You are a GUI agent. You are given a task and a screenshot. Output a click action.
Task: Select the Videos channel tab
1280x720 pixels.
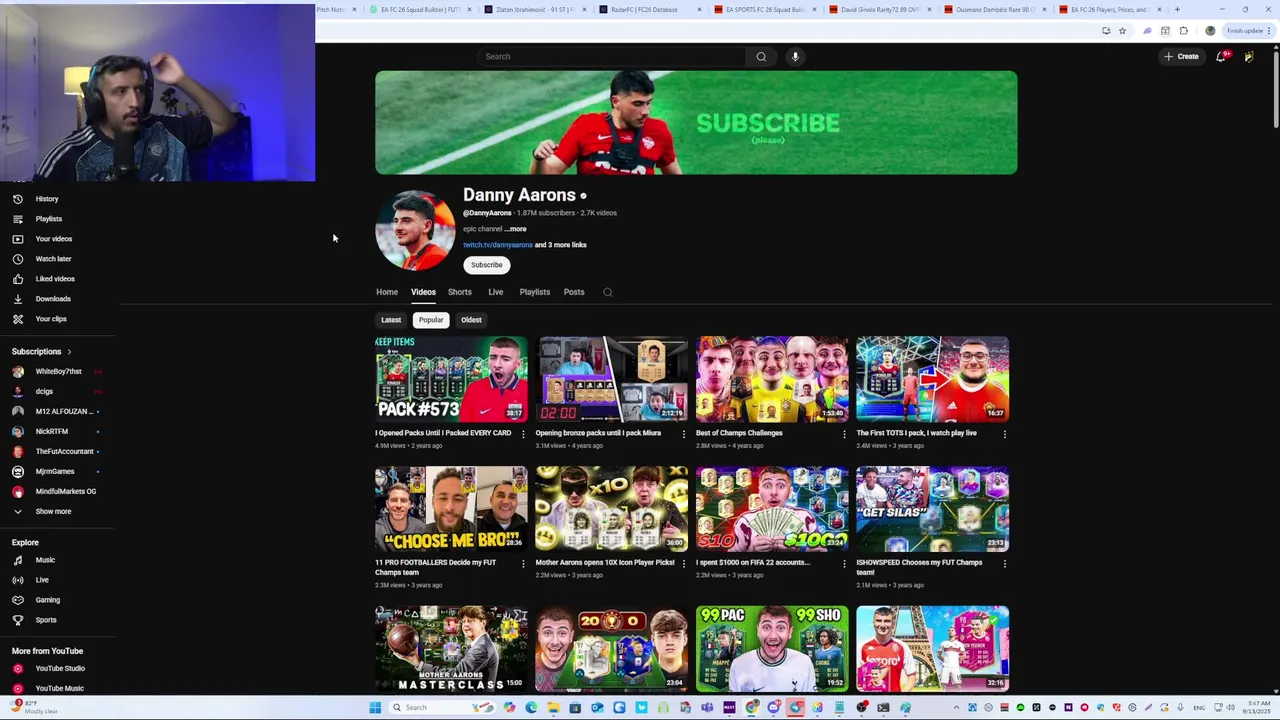[x=423, y=292]
